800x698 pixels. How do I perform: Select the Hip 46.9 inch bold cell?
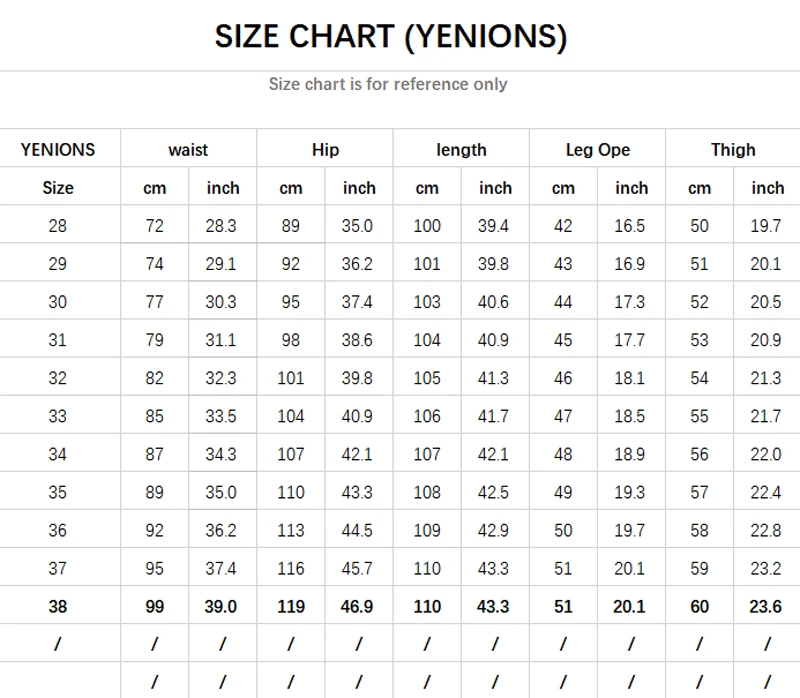[x=358, y=606]
